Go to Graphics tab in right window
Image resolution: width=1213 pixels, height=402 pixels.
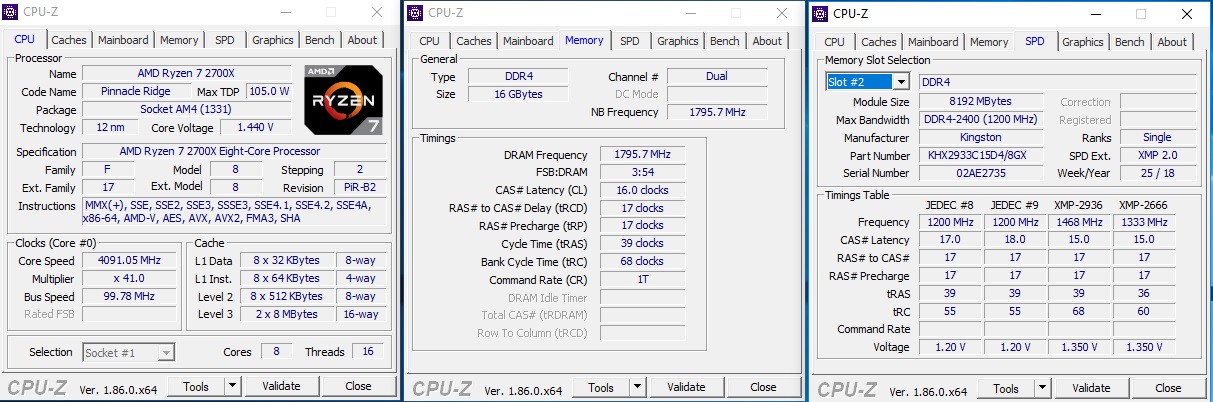click(x=1083, y=42)
